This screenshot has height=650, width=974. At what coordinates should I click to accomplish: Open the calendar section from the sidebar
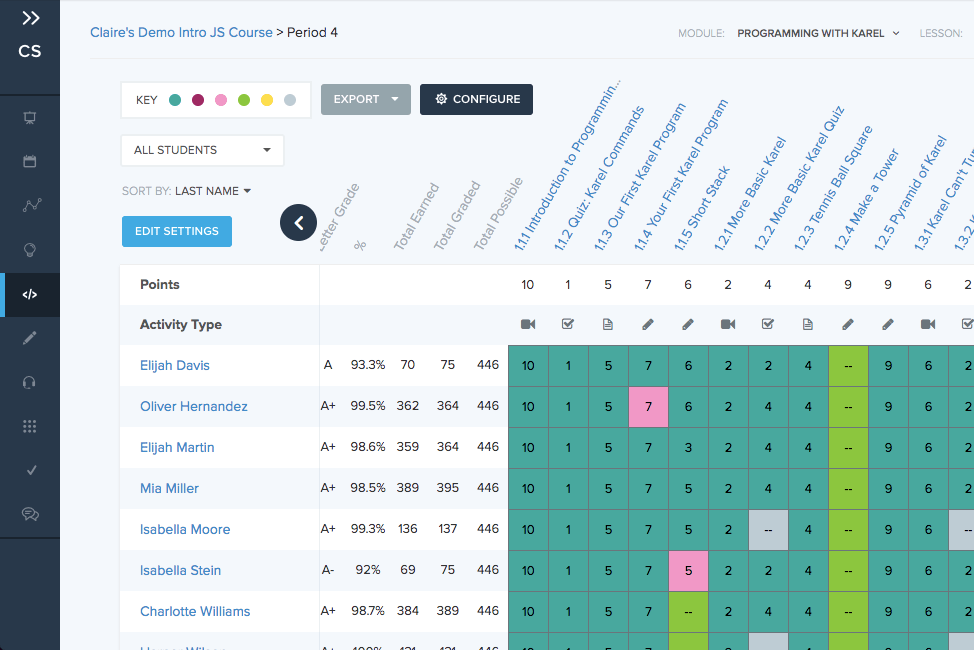tap(29, 161)
